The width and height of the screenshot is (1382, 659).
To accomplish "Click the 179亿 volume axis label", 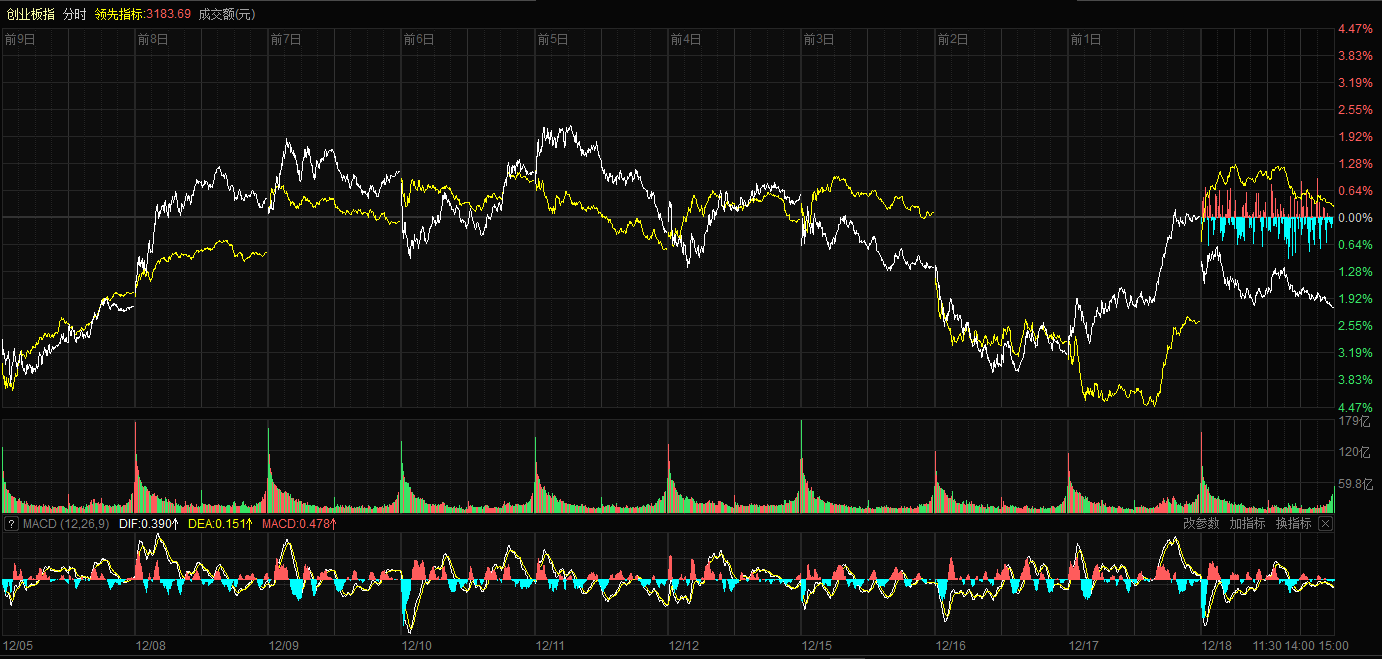I will click(1355, 422).
